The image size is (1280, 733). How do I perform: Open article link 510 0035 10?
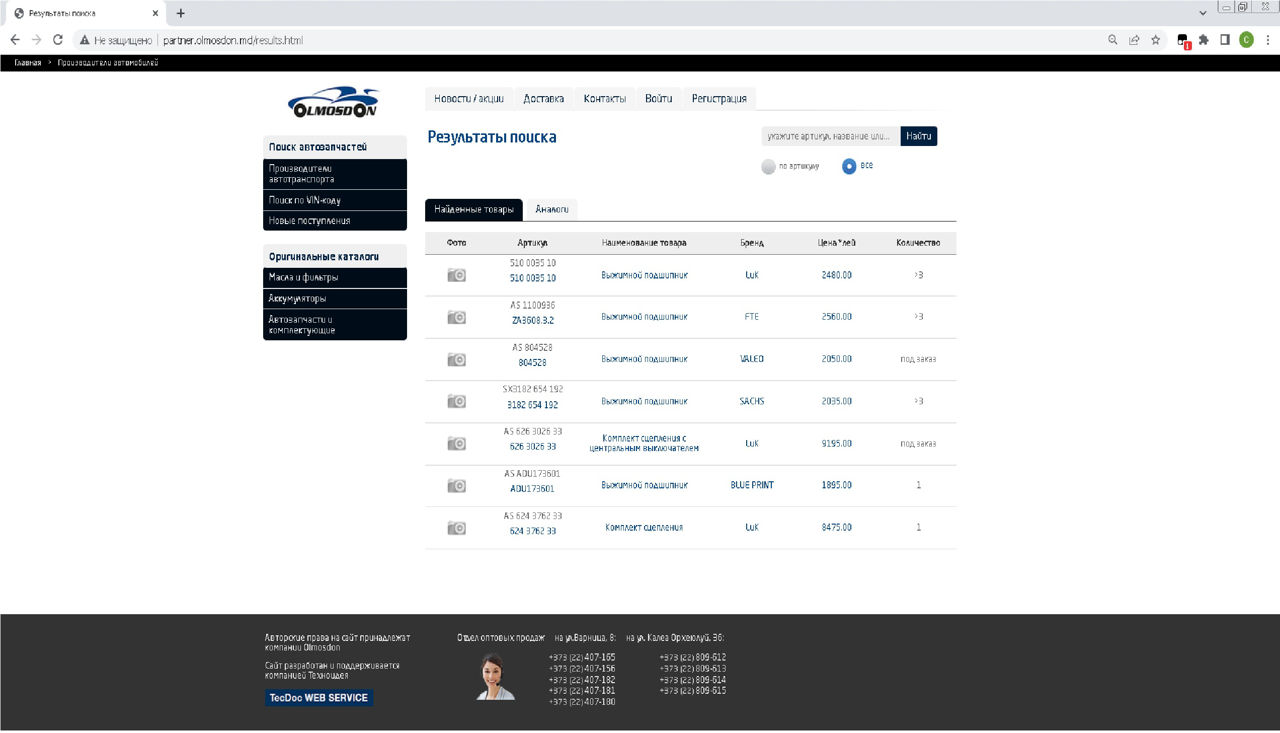[x=533, y=278]
